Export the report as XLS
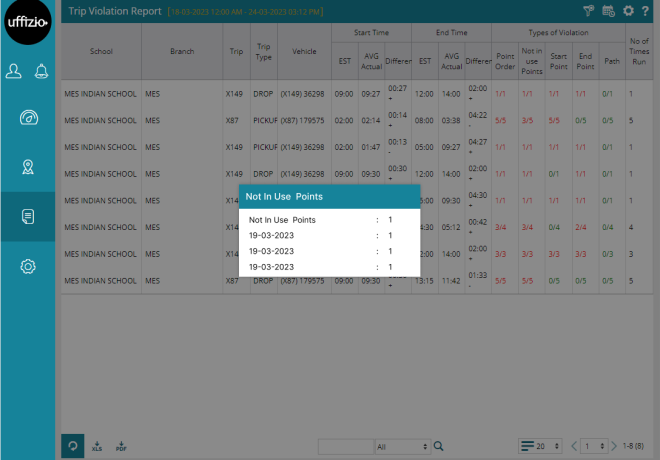 97,446
